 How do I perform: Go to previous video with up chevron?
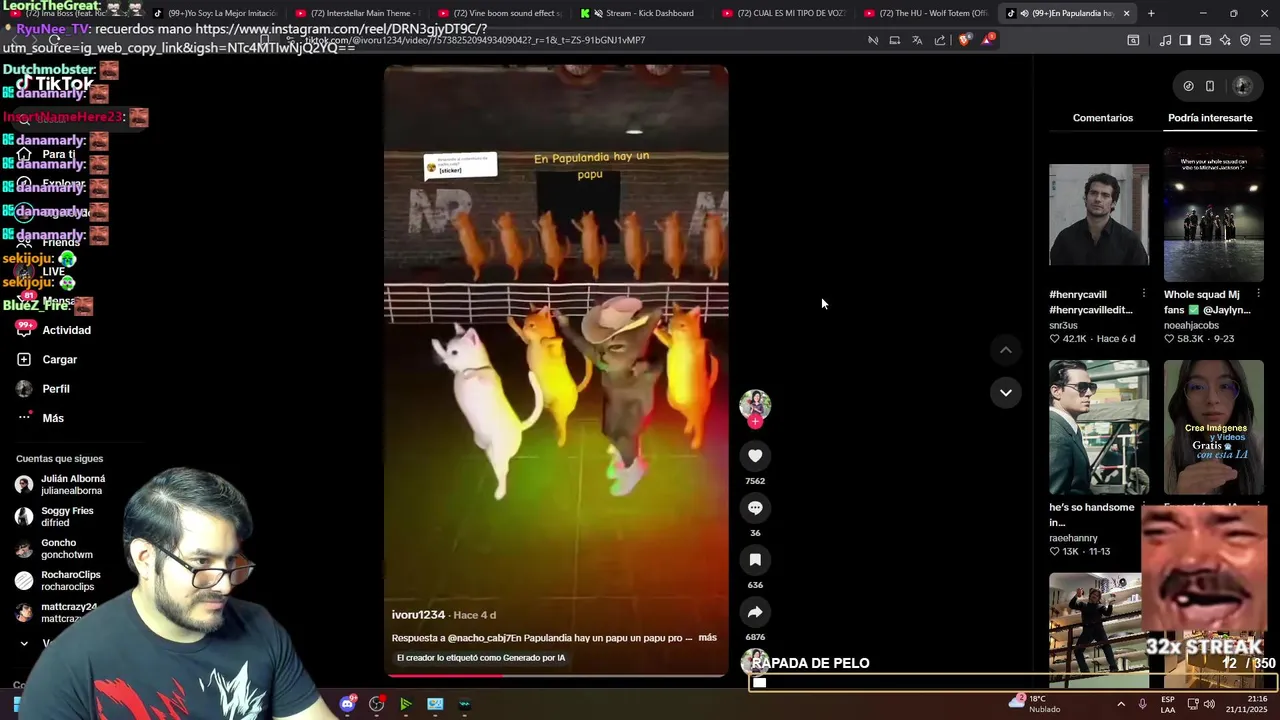pos(1006,350)
